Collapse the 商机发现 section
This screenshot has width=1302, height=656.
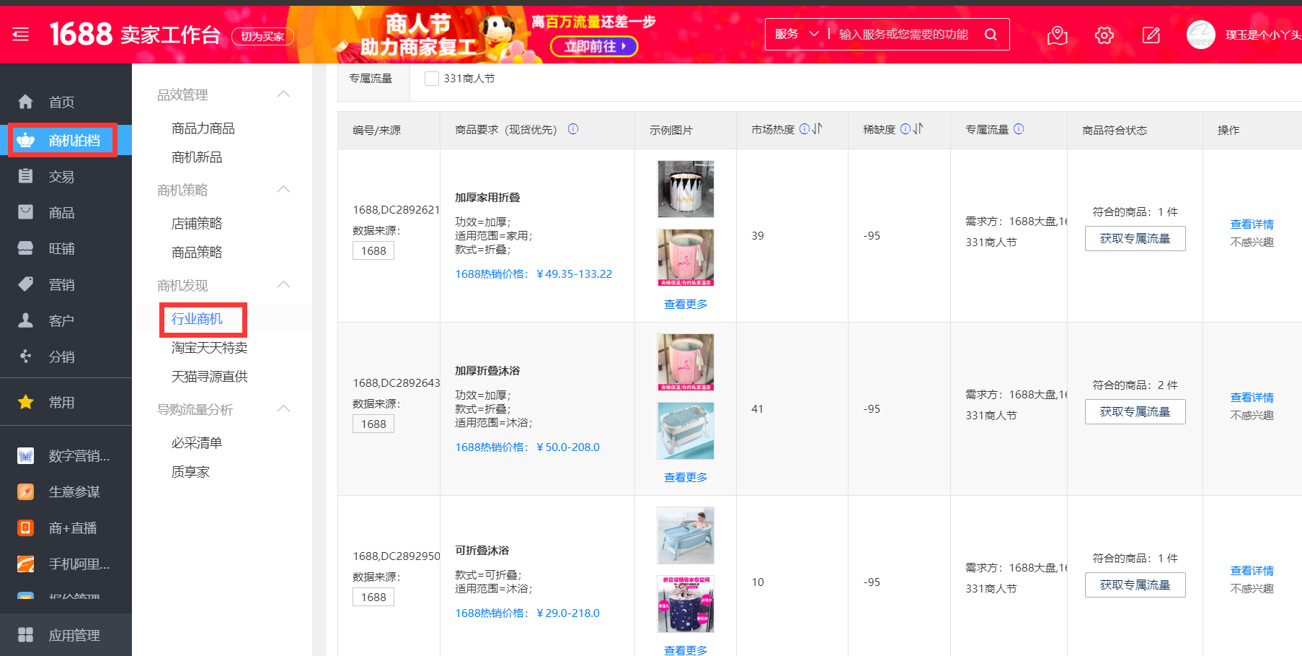283,285
